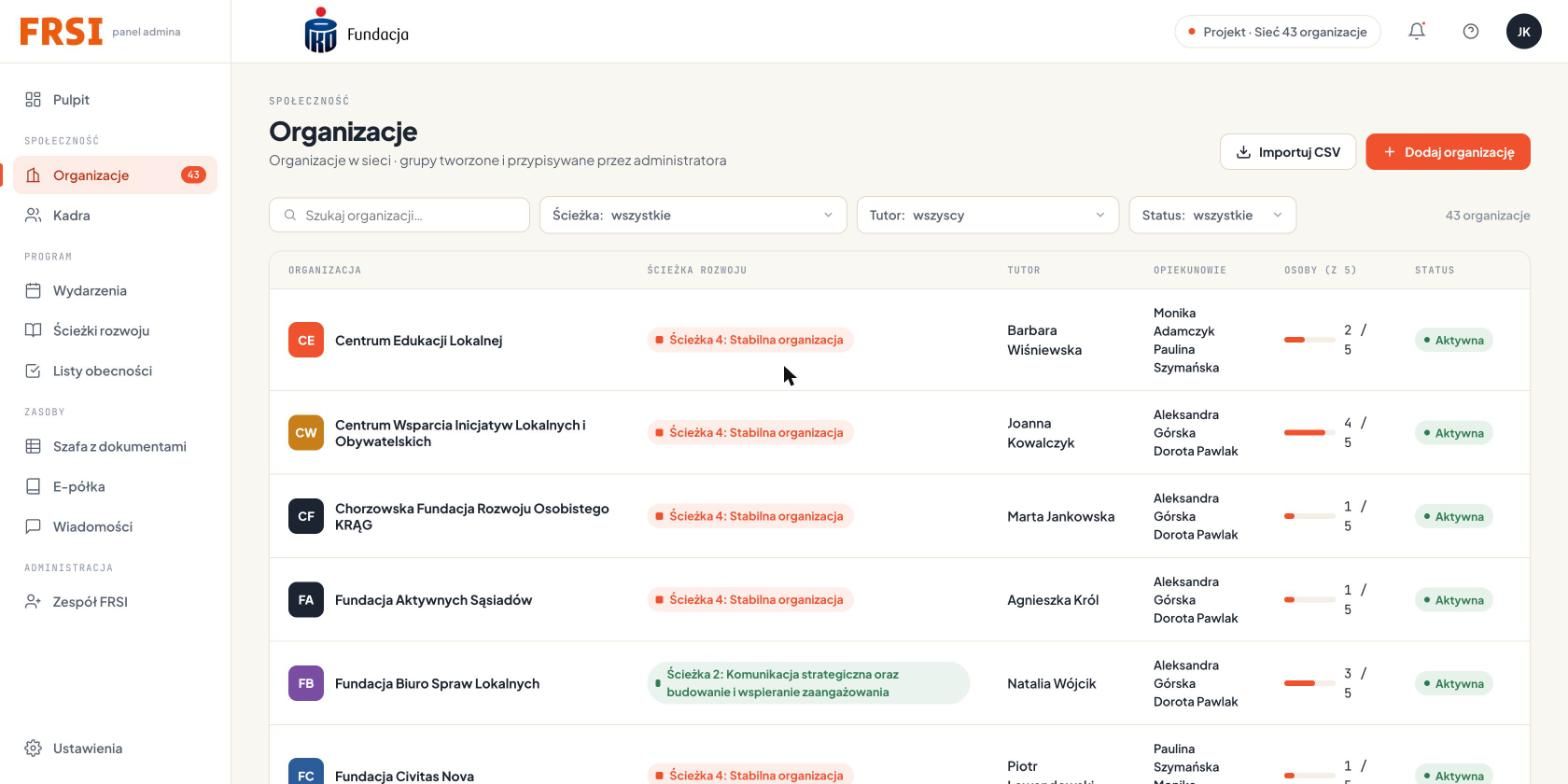Click tutor name Agnieszka Król
Viewport: 1568px width, 784px height.
1052,600
